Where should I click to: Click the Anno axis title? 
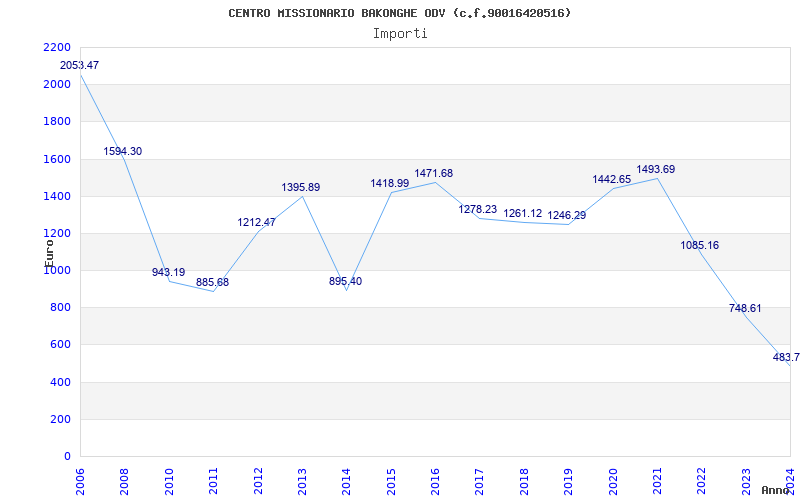[x=775, y=490]
